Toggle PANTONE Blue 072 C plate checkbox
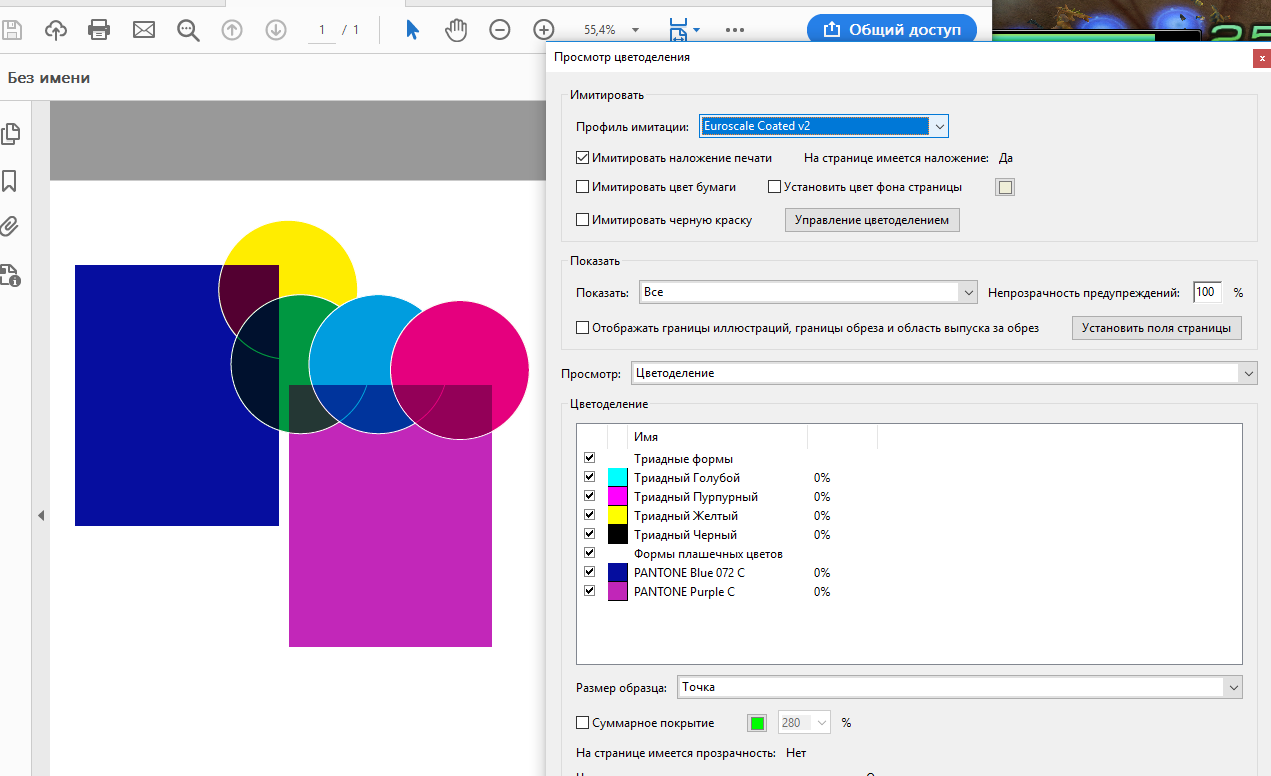Screen dimensions: 1271x776 click(589, 572)
